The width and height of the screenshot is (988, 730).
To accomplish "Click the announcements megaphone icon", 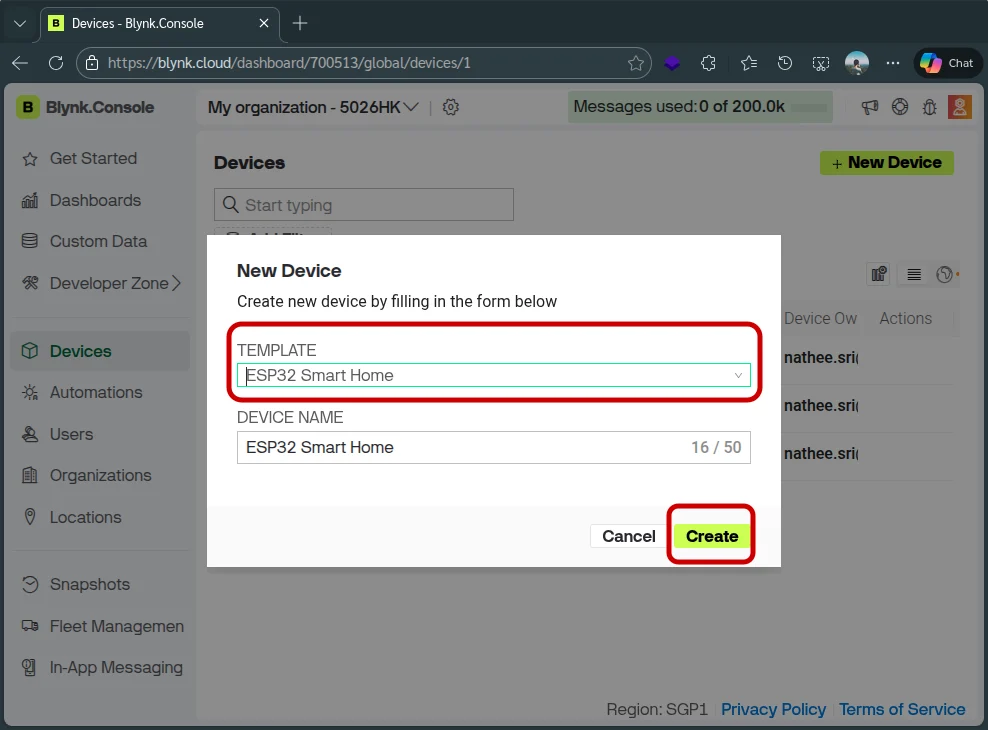I will [x=870, y=107].
